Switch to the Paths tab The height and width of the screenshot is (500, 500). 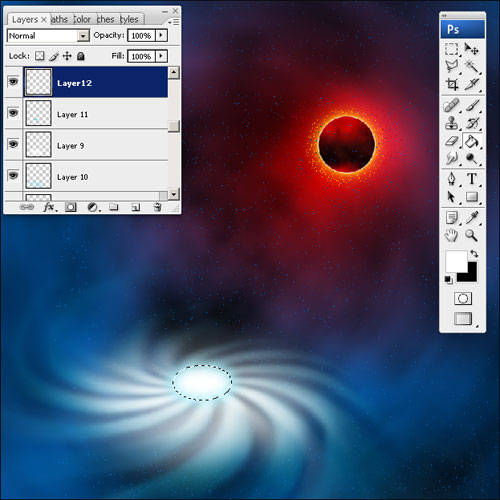(59, 19)
